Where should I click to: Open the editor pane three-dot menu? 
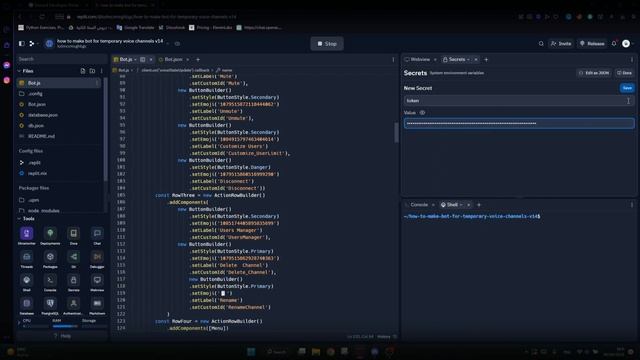point(393,60)
